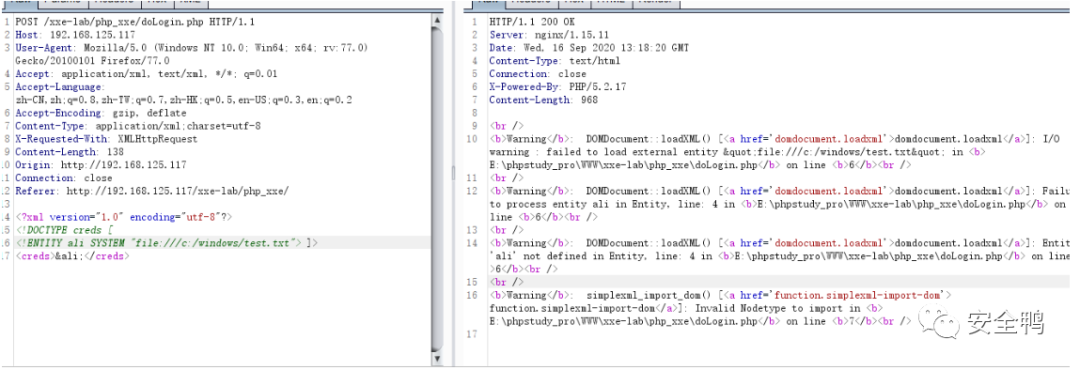Click the <!ENTITY ali SYSTEM payload line

[167, 243]
